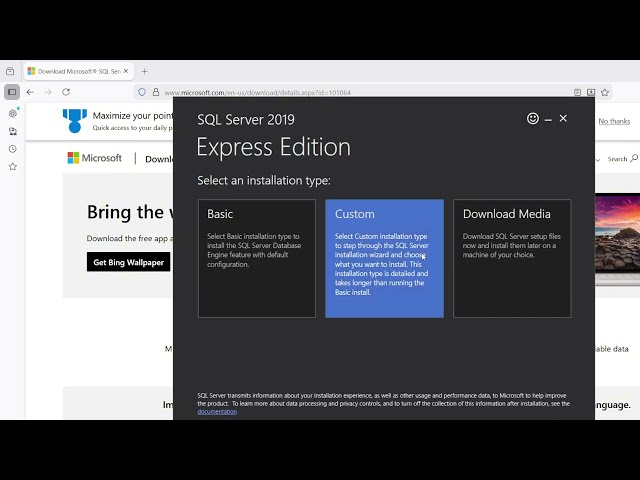640x480 pixels.
Task: Close the Download Microsoft SQL Server tab
Action: click(126, 71)
